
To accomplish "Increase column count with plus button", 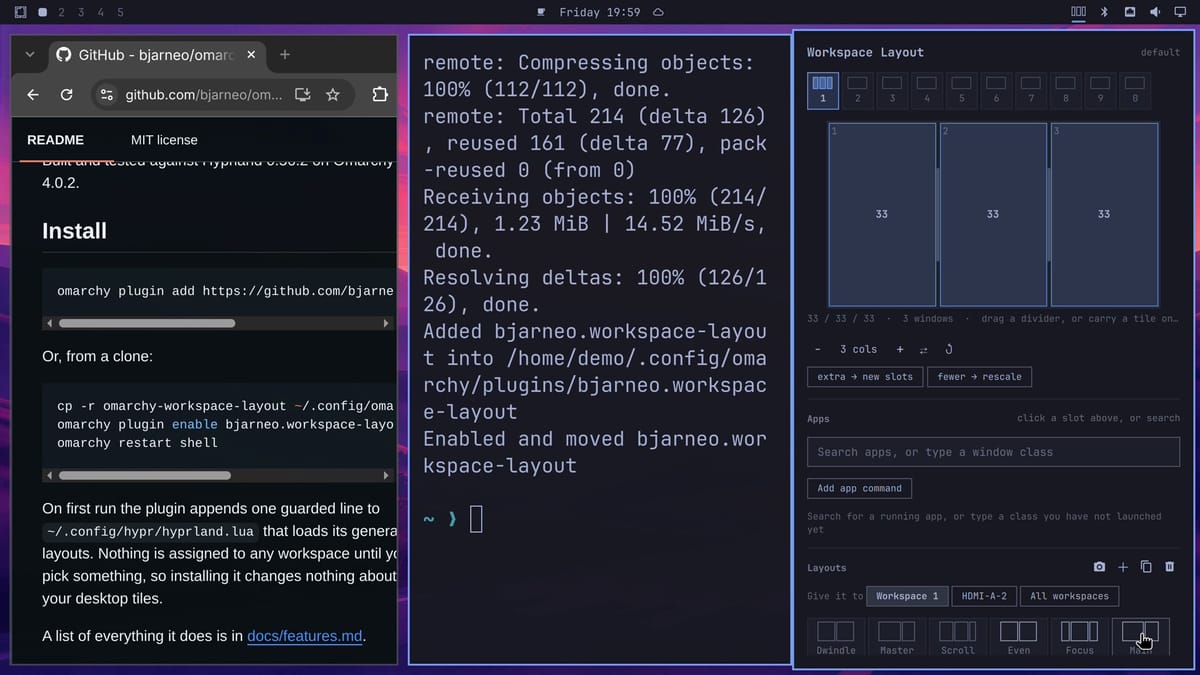I will pyautogui.click(x=900, y=349).
